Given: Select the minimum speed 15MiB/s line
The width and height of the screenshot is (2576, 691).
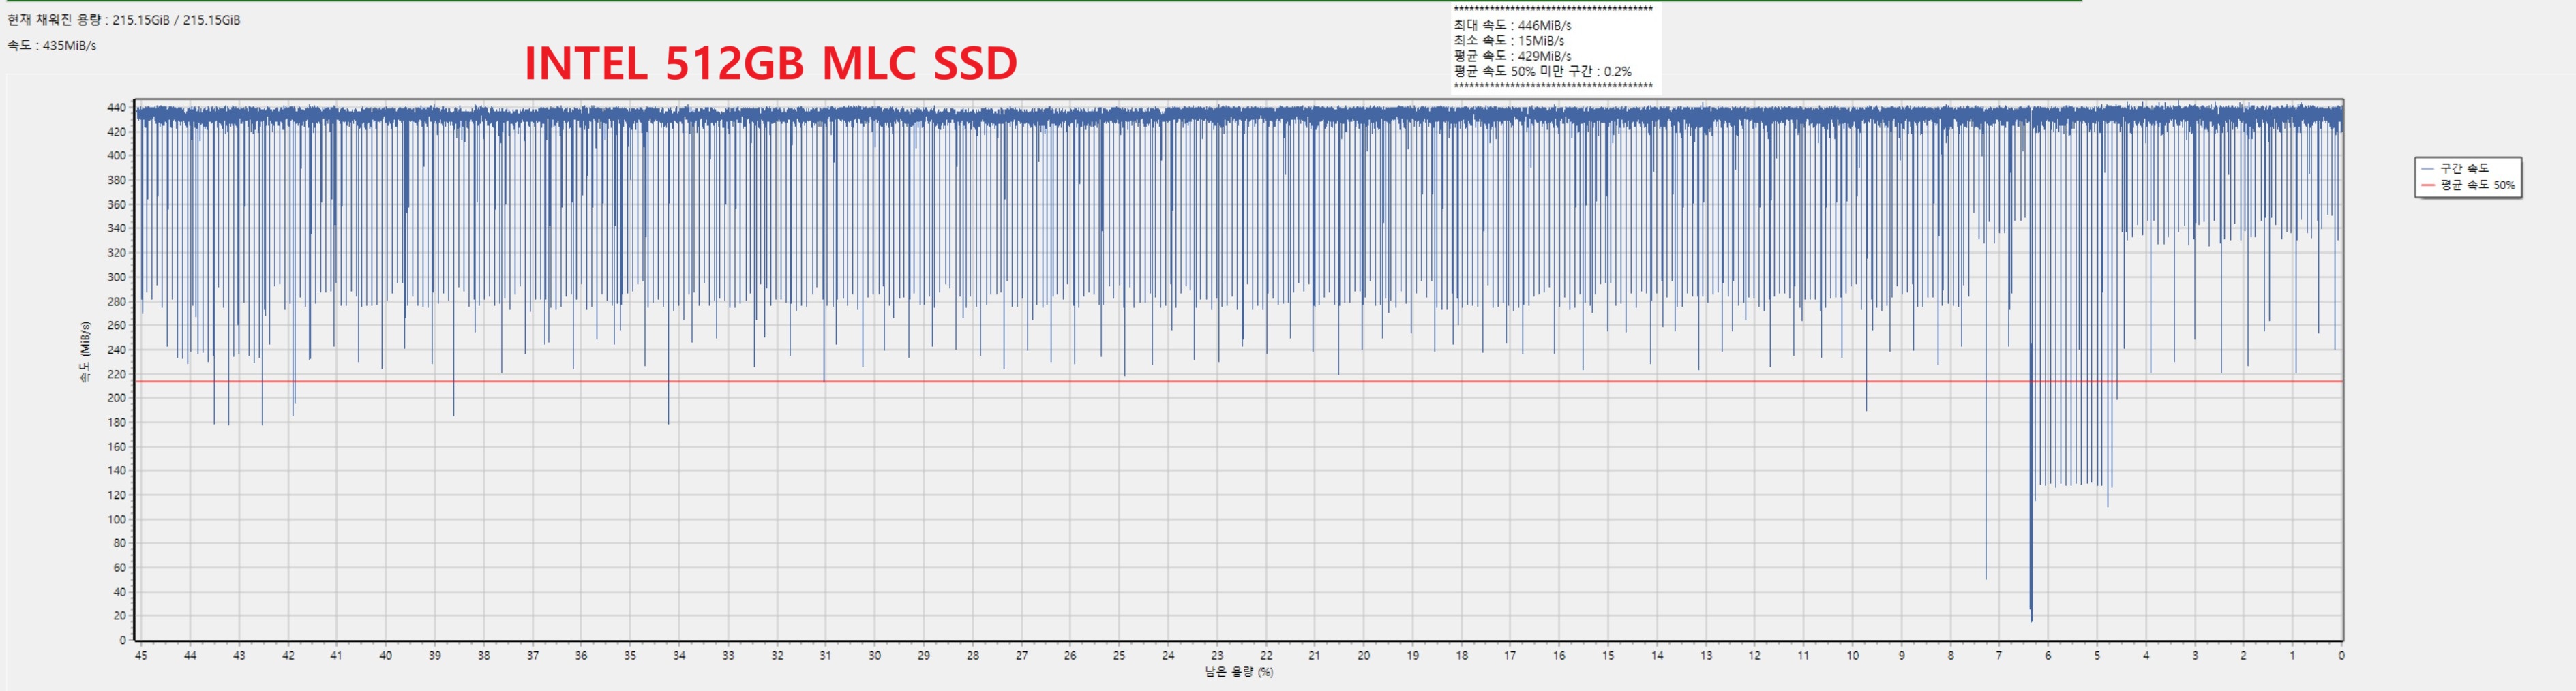Looking at the screenshot, I should [1508, 41].
